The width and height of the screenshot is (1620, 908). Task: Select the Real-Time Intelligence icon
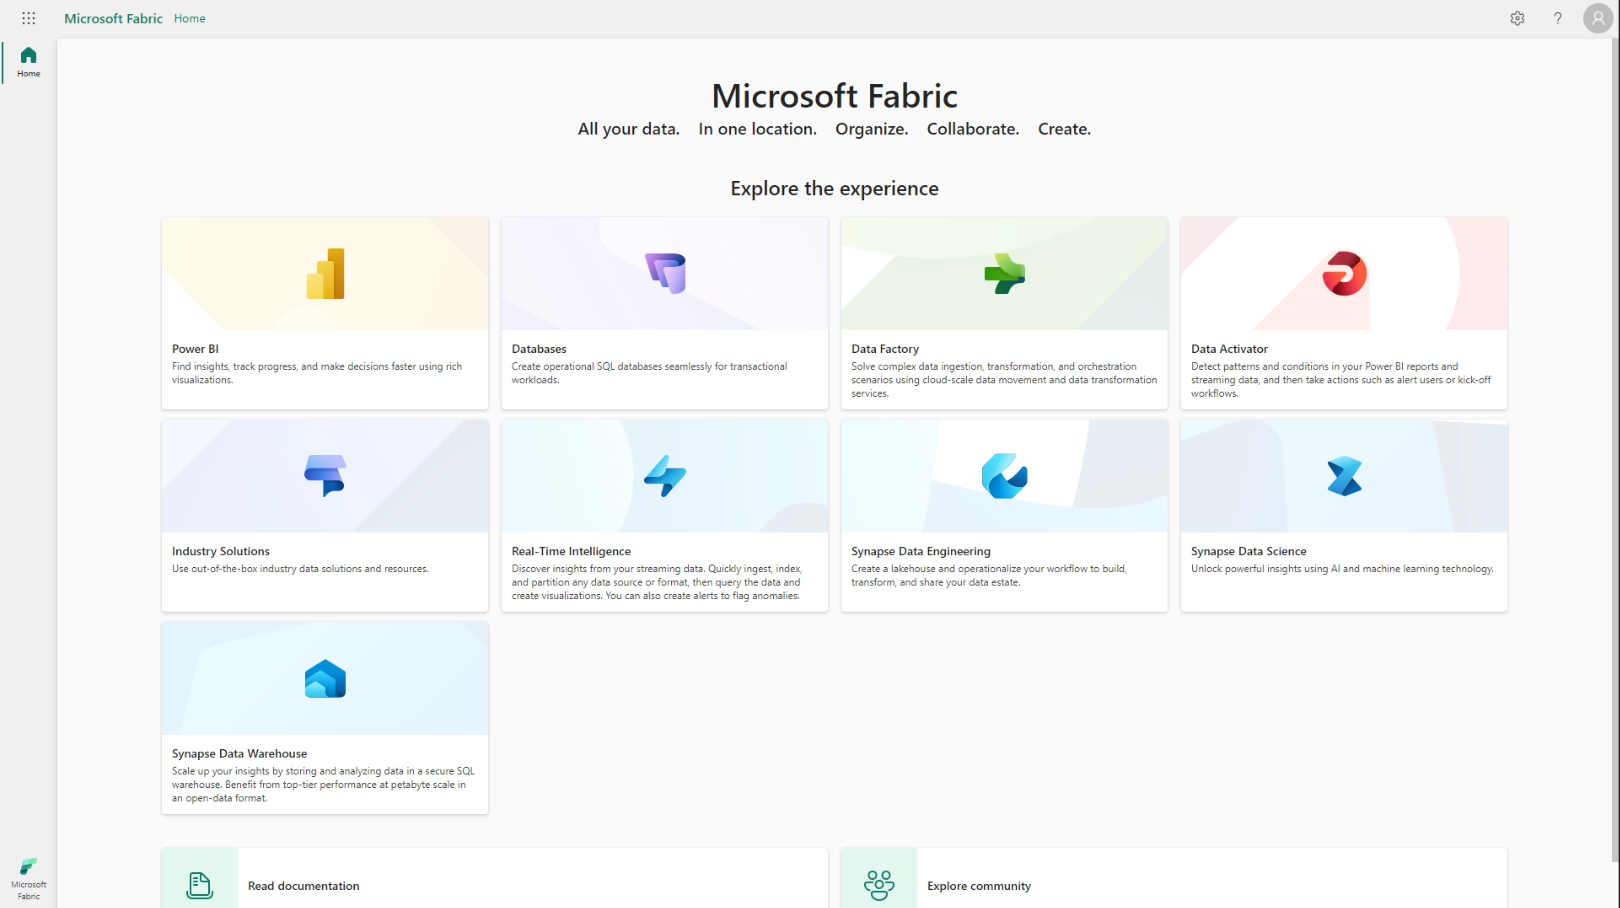(x=665, y=476)
